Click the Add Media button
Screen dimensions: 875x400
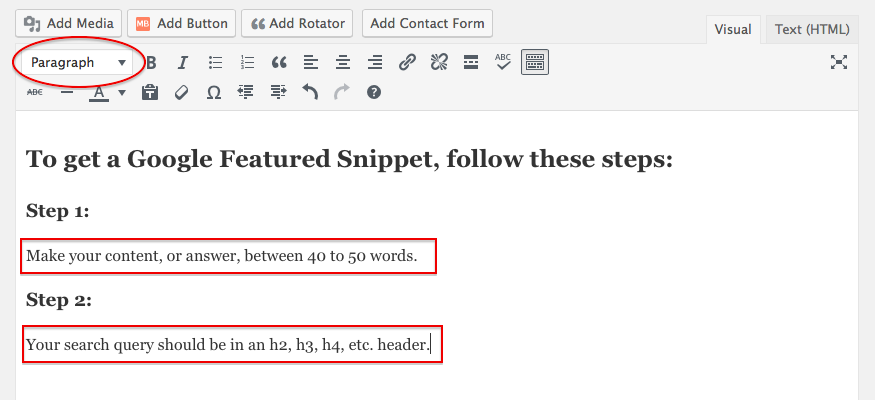coord(69,23)
